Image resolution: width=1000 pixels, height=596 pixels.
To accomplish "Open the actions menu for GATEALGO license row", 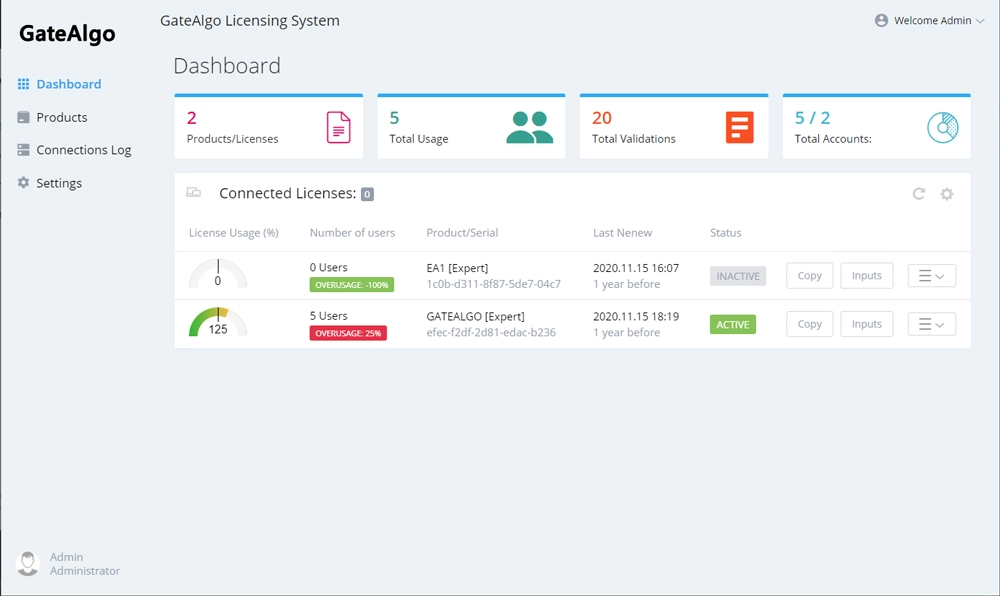I will point(932,324).
